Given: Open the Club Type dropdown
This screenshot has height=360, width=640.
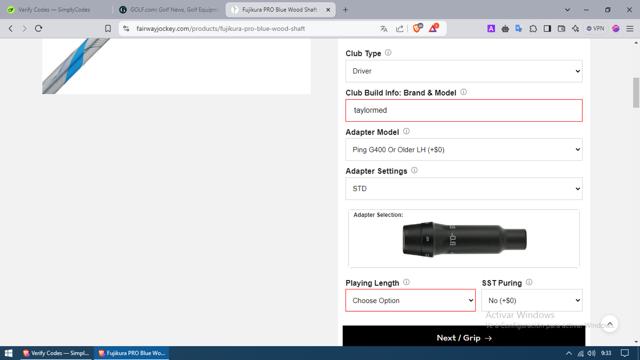Looking at the screenshot, I should [x=464, y=71].
